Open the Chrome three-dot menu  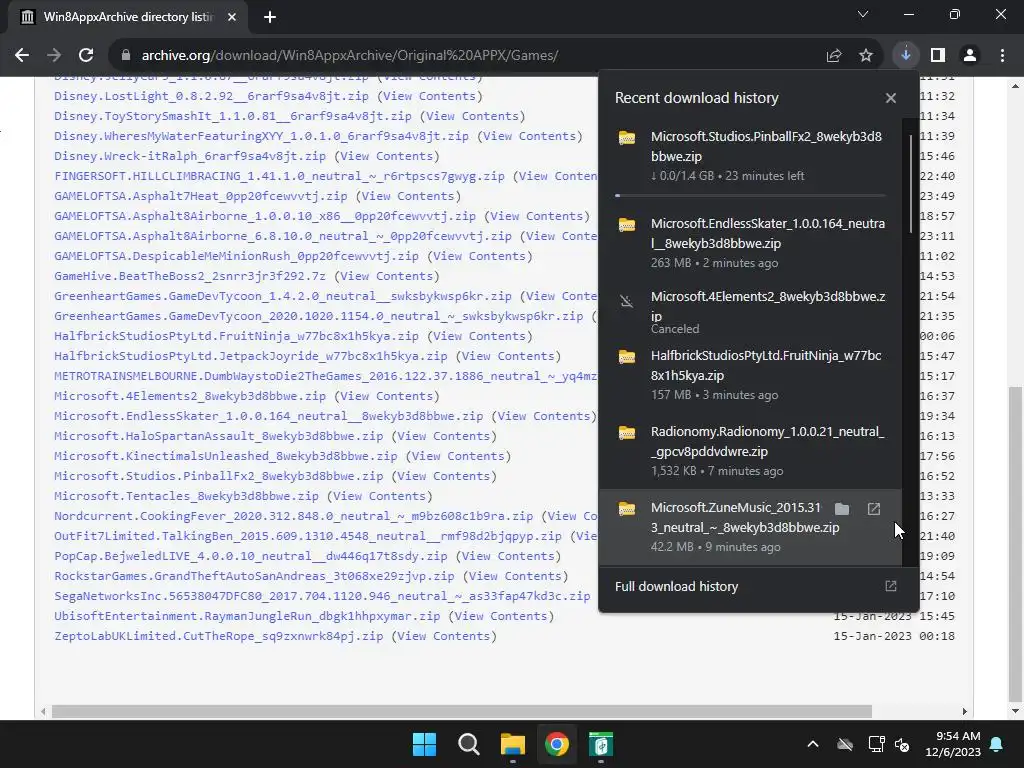coord(1002,56)
